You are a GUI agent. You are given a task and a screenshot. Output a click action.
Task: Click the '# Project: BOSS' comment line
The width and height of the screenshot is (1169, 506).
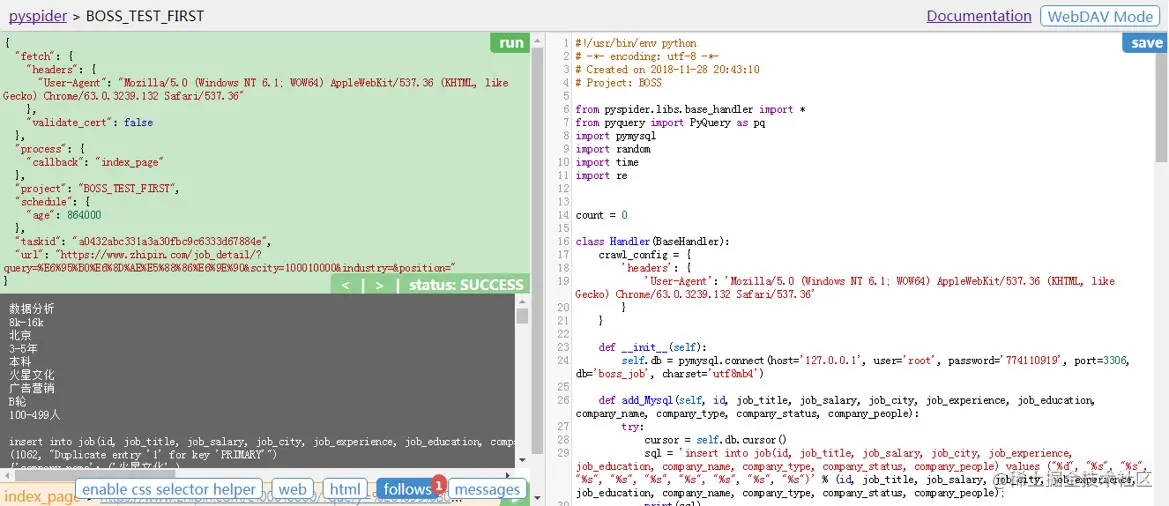pos(618,83)
